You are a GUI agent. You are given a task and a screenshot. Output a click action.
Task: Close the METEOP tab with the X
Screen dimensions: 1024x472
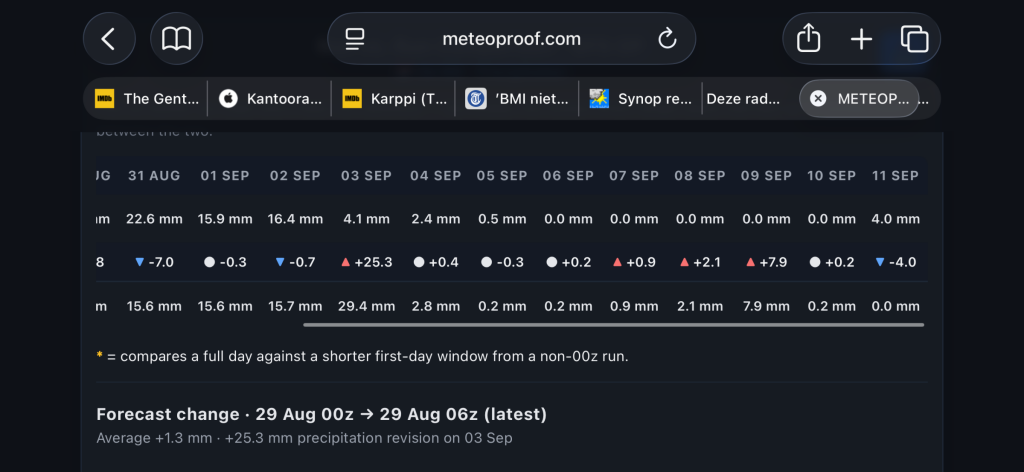tap(818, 99)
